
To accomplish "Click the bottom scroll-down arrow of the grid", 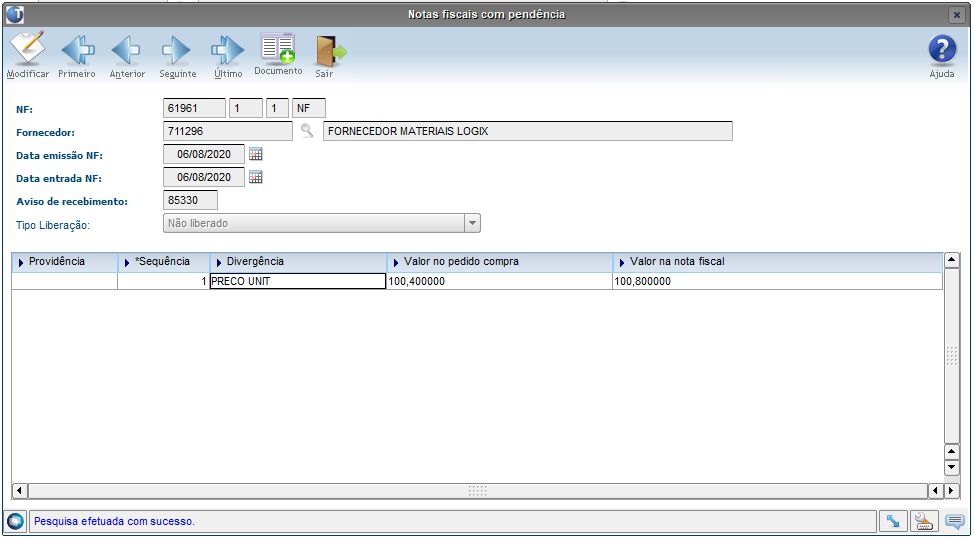I will pos(952,468).
